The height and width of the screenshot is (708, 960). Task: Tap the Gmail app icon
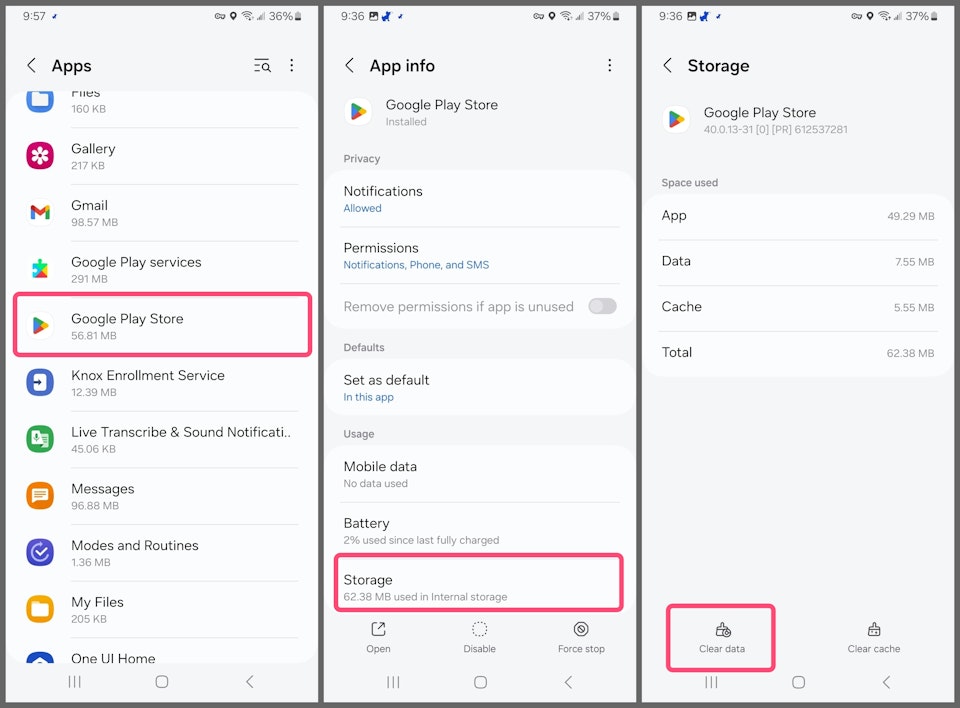click(x=40, y=213)
